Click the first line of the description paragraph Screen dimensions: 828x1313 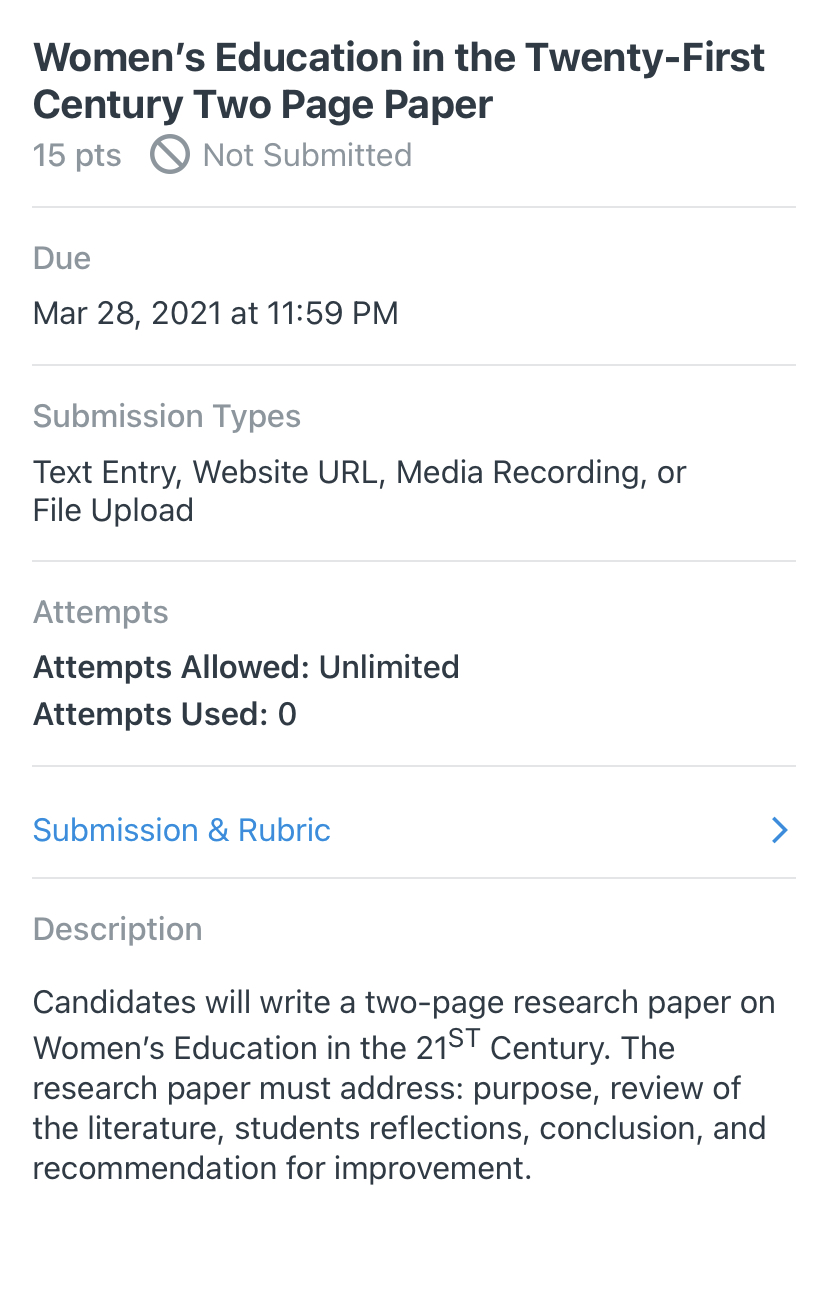(x=403, y=1002)
